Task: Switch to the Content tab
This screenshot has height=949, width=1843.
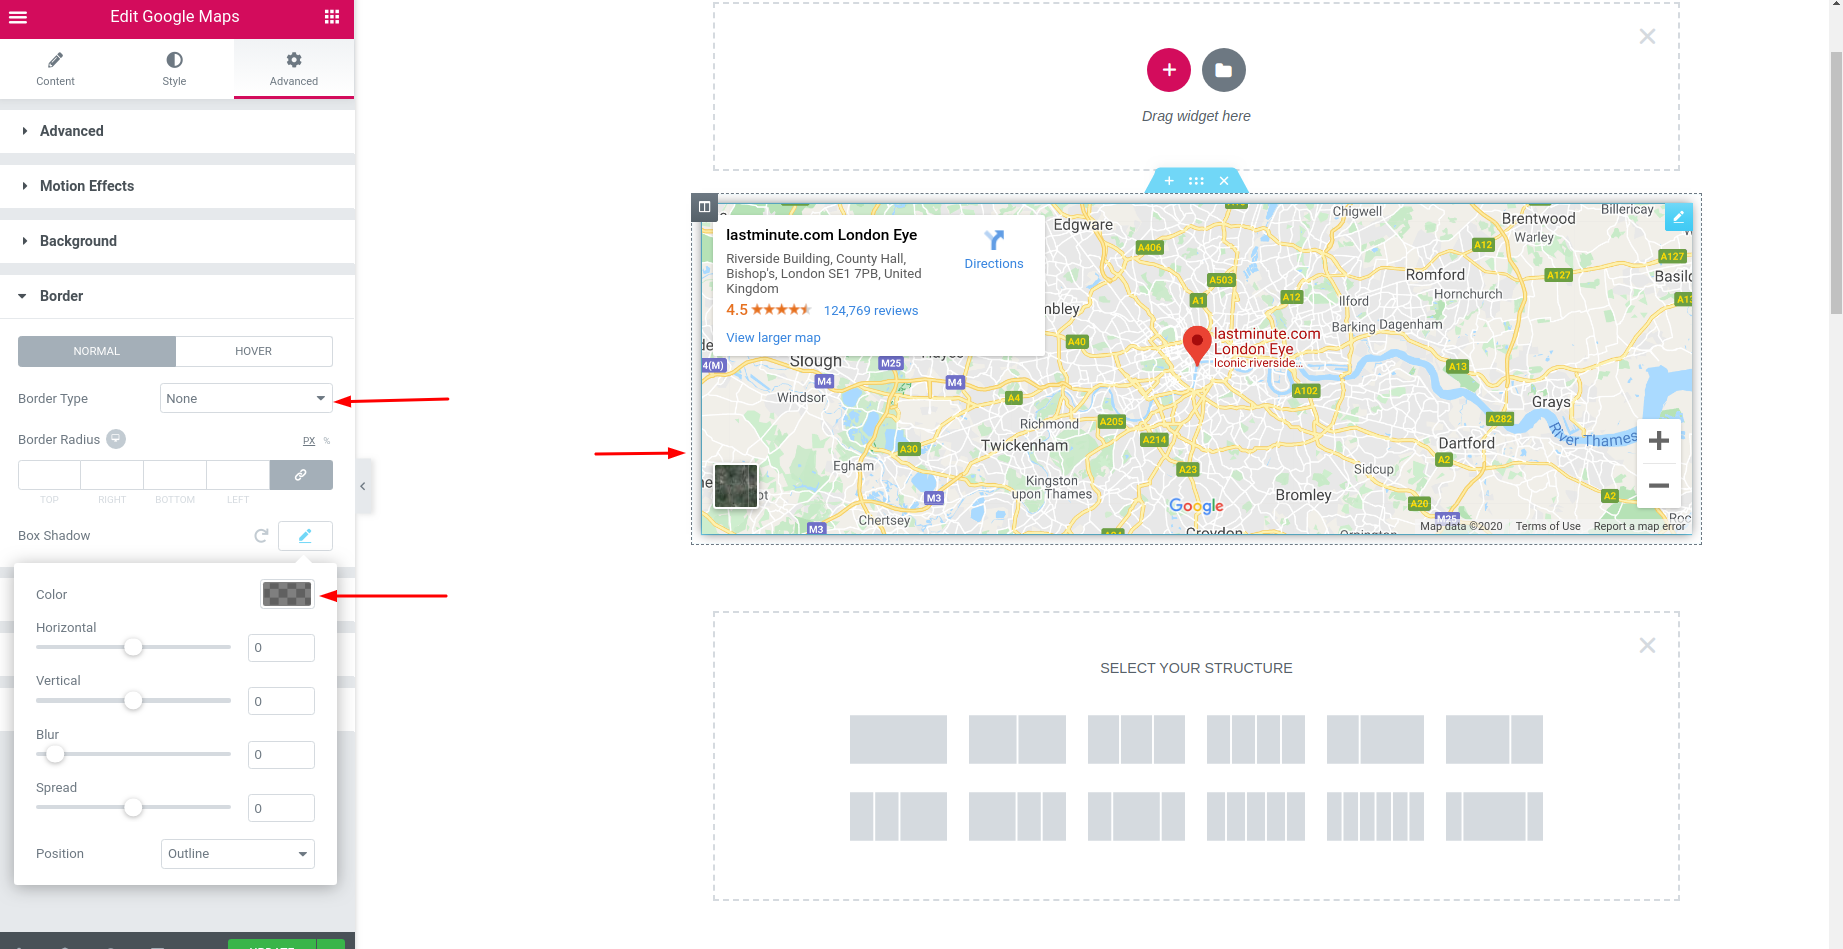Action: [55, 69]
